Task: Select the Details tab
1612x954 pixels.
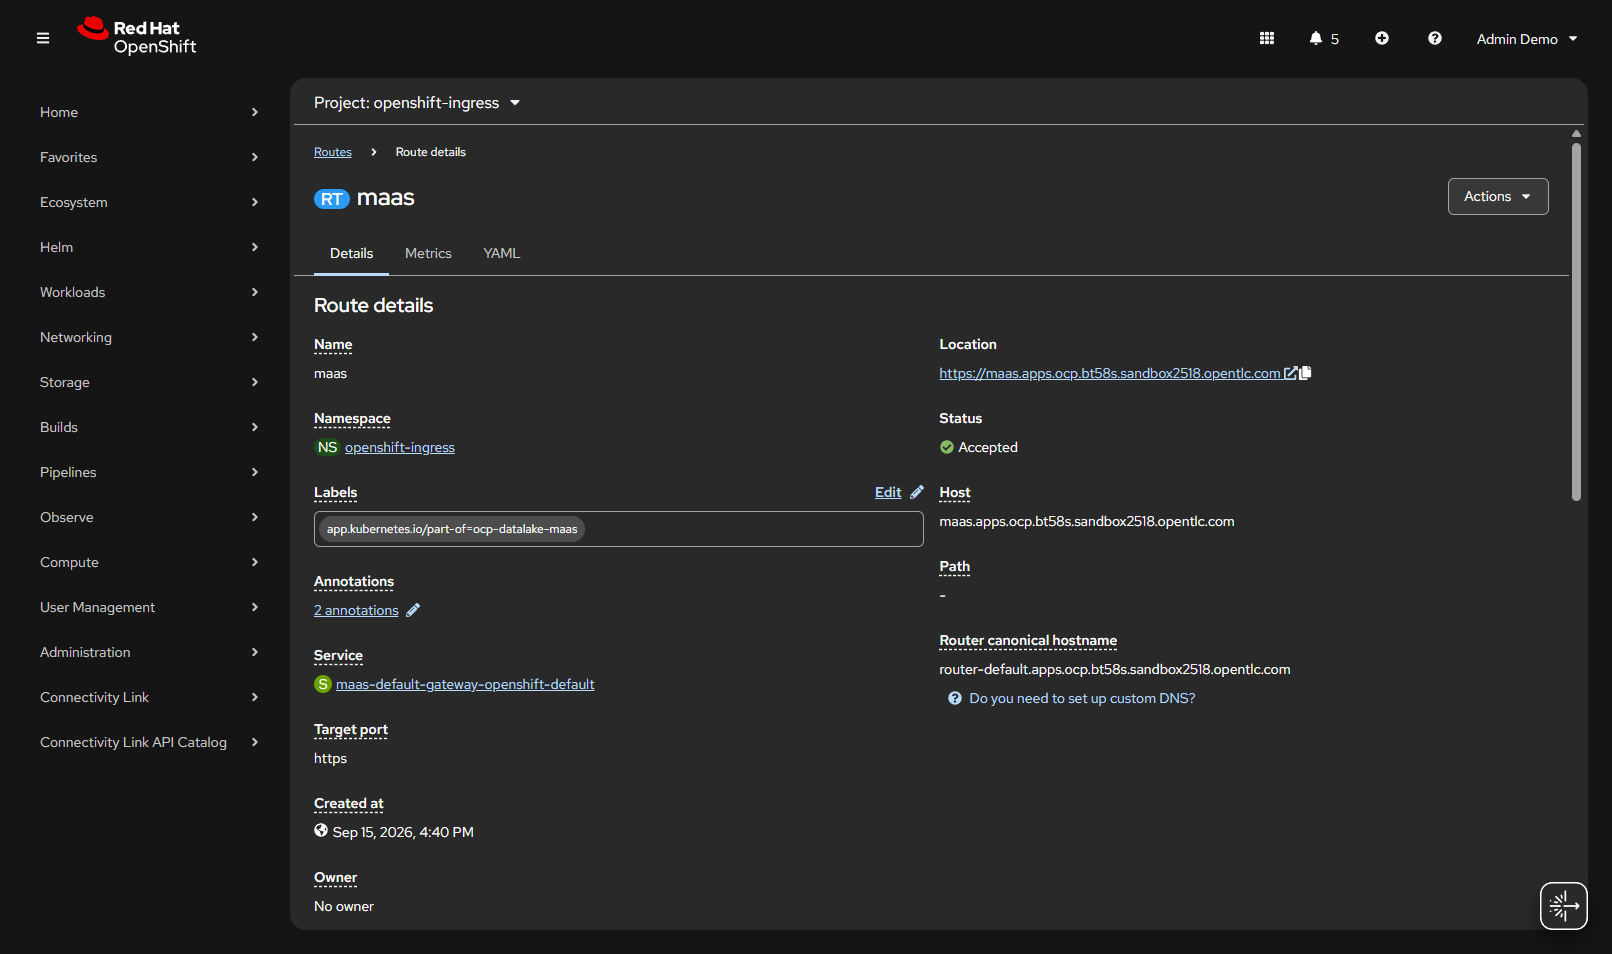Action: point(351,253)
